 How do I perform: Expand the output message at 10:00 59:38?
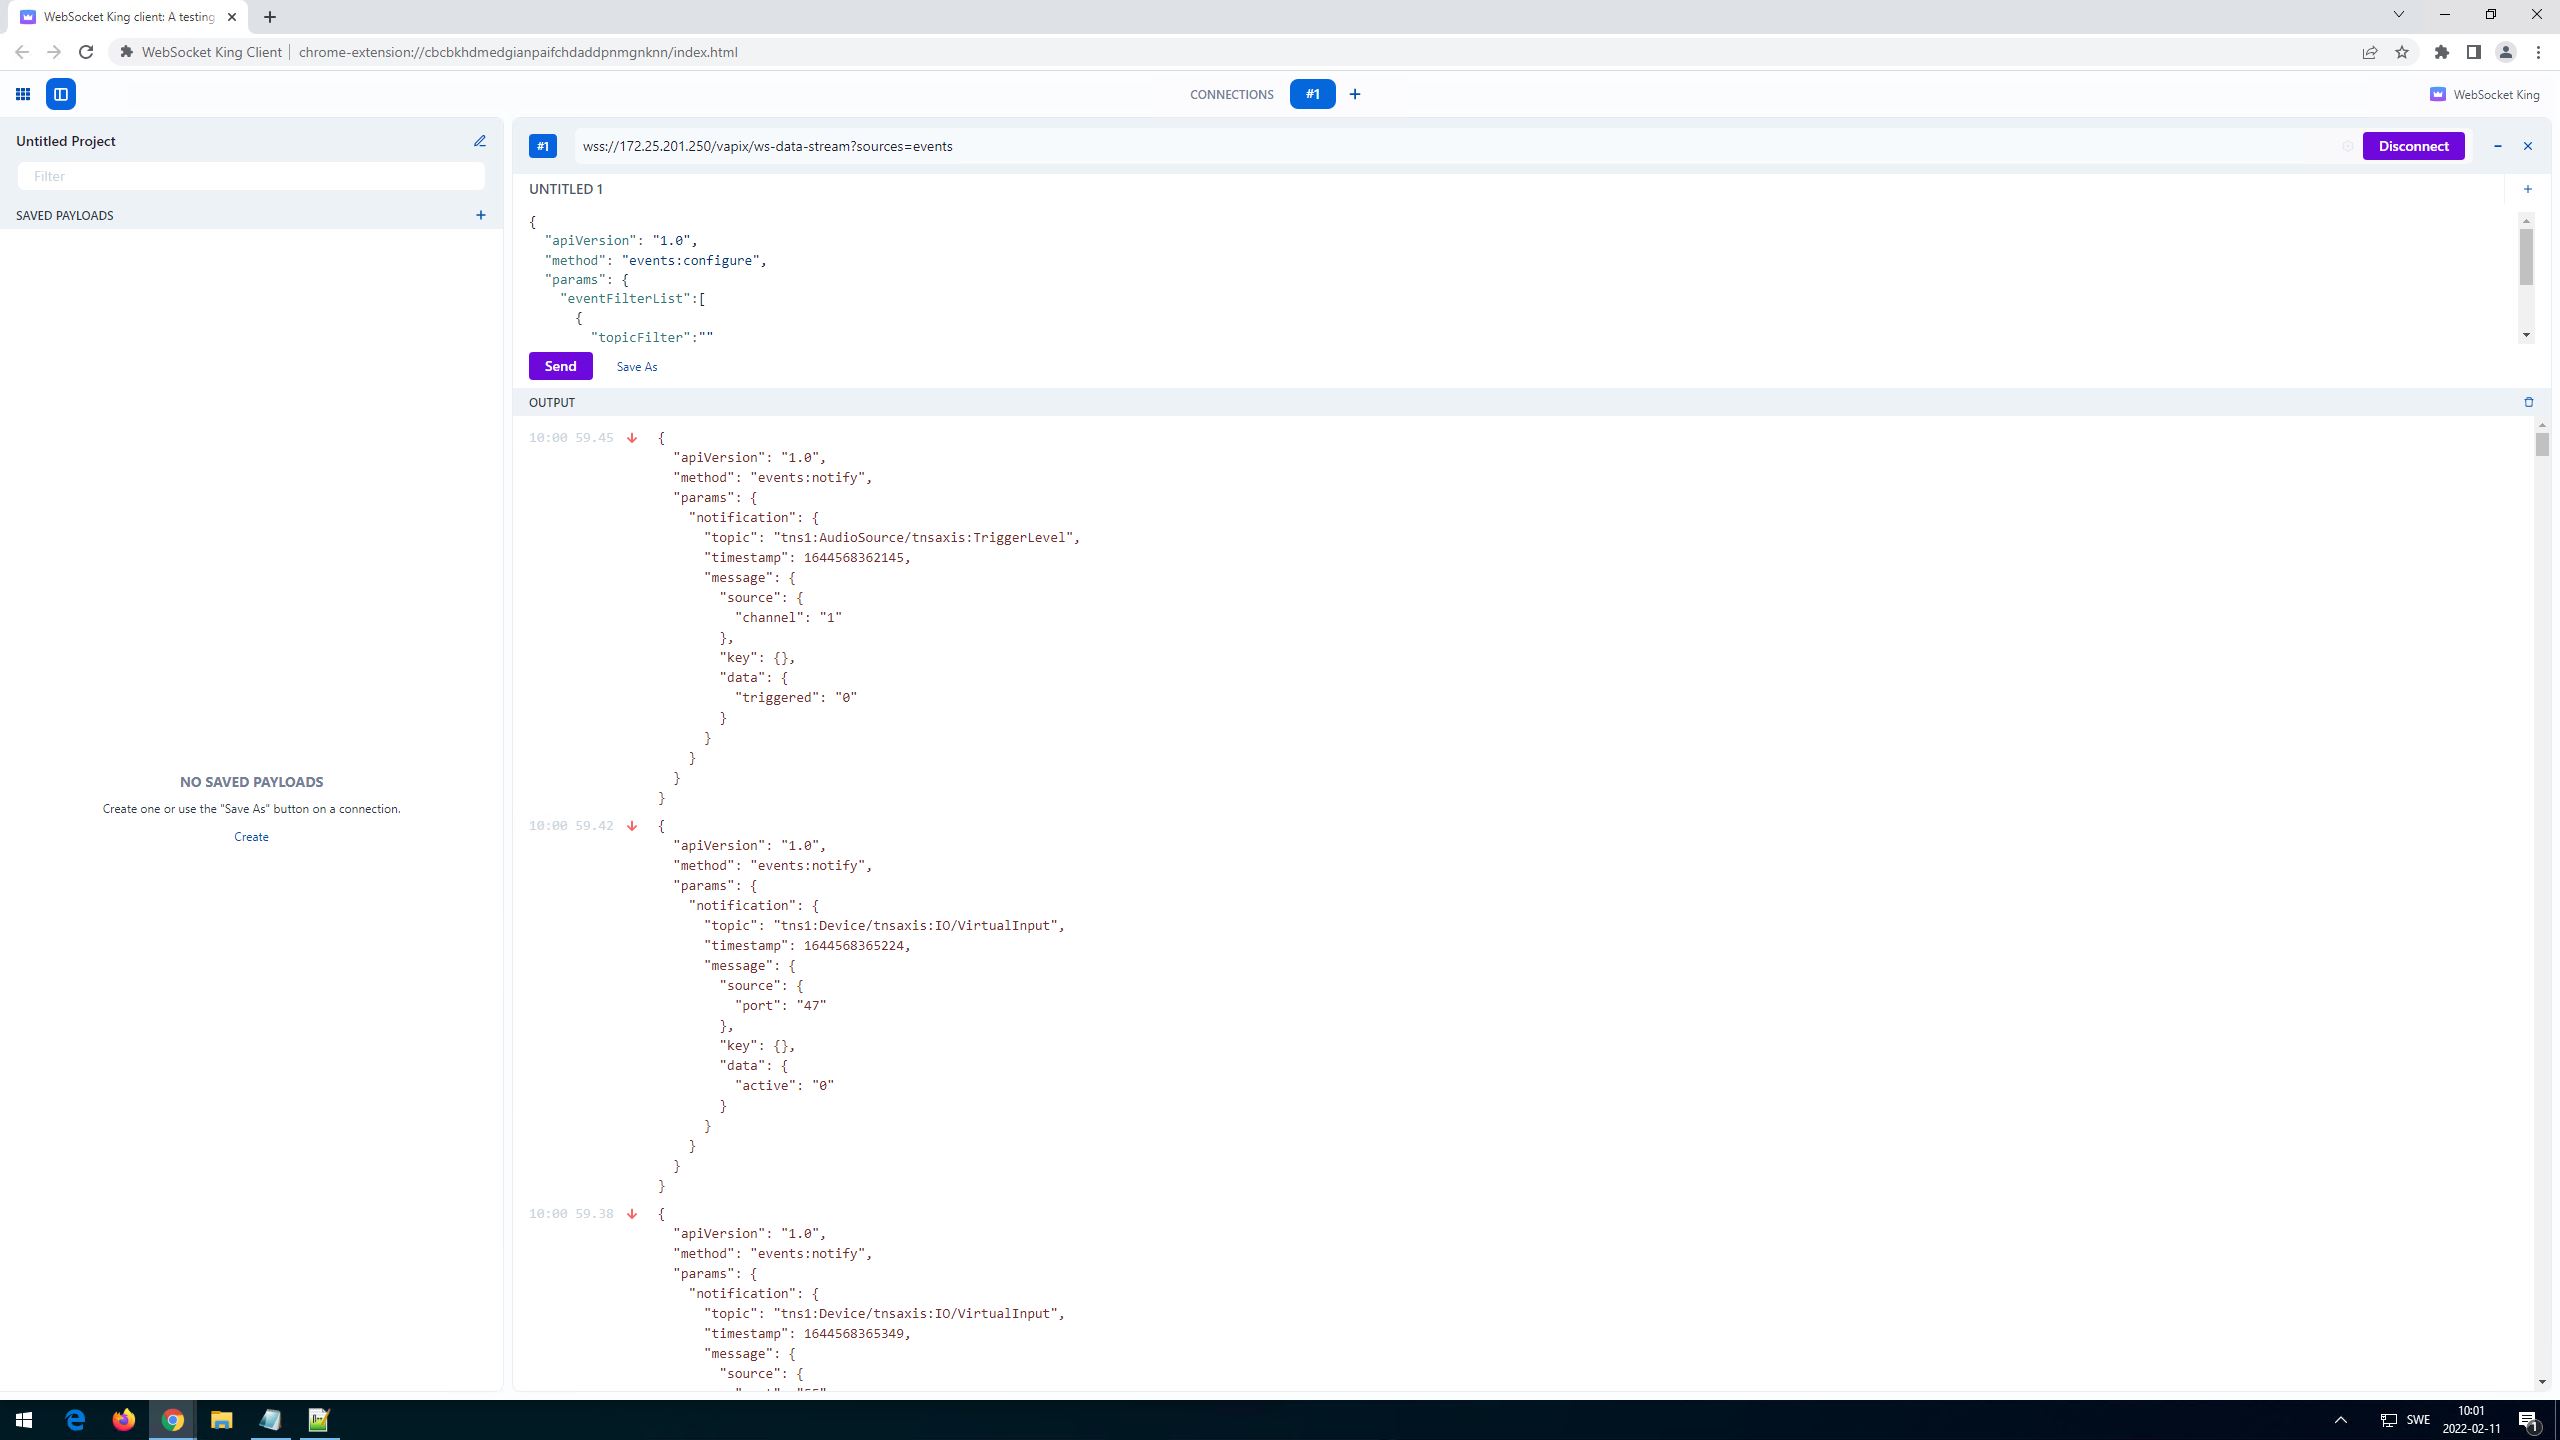tap(631, 1213)
